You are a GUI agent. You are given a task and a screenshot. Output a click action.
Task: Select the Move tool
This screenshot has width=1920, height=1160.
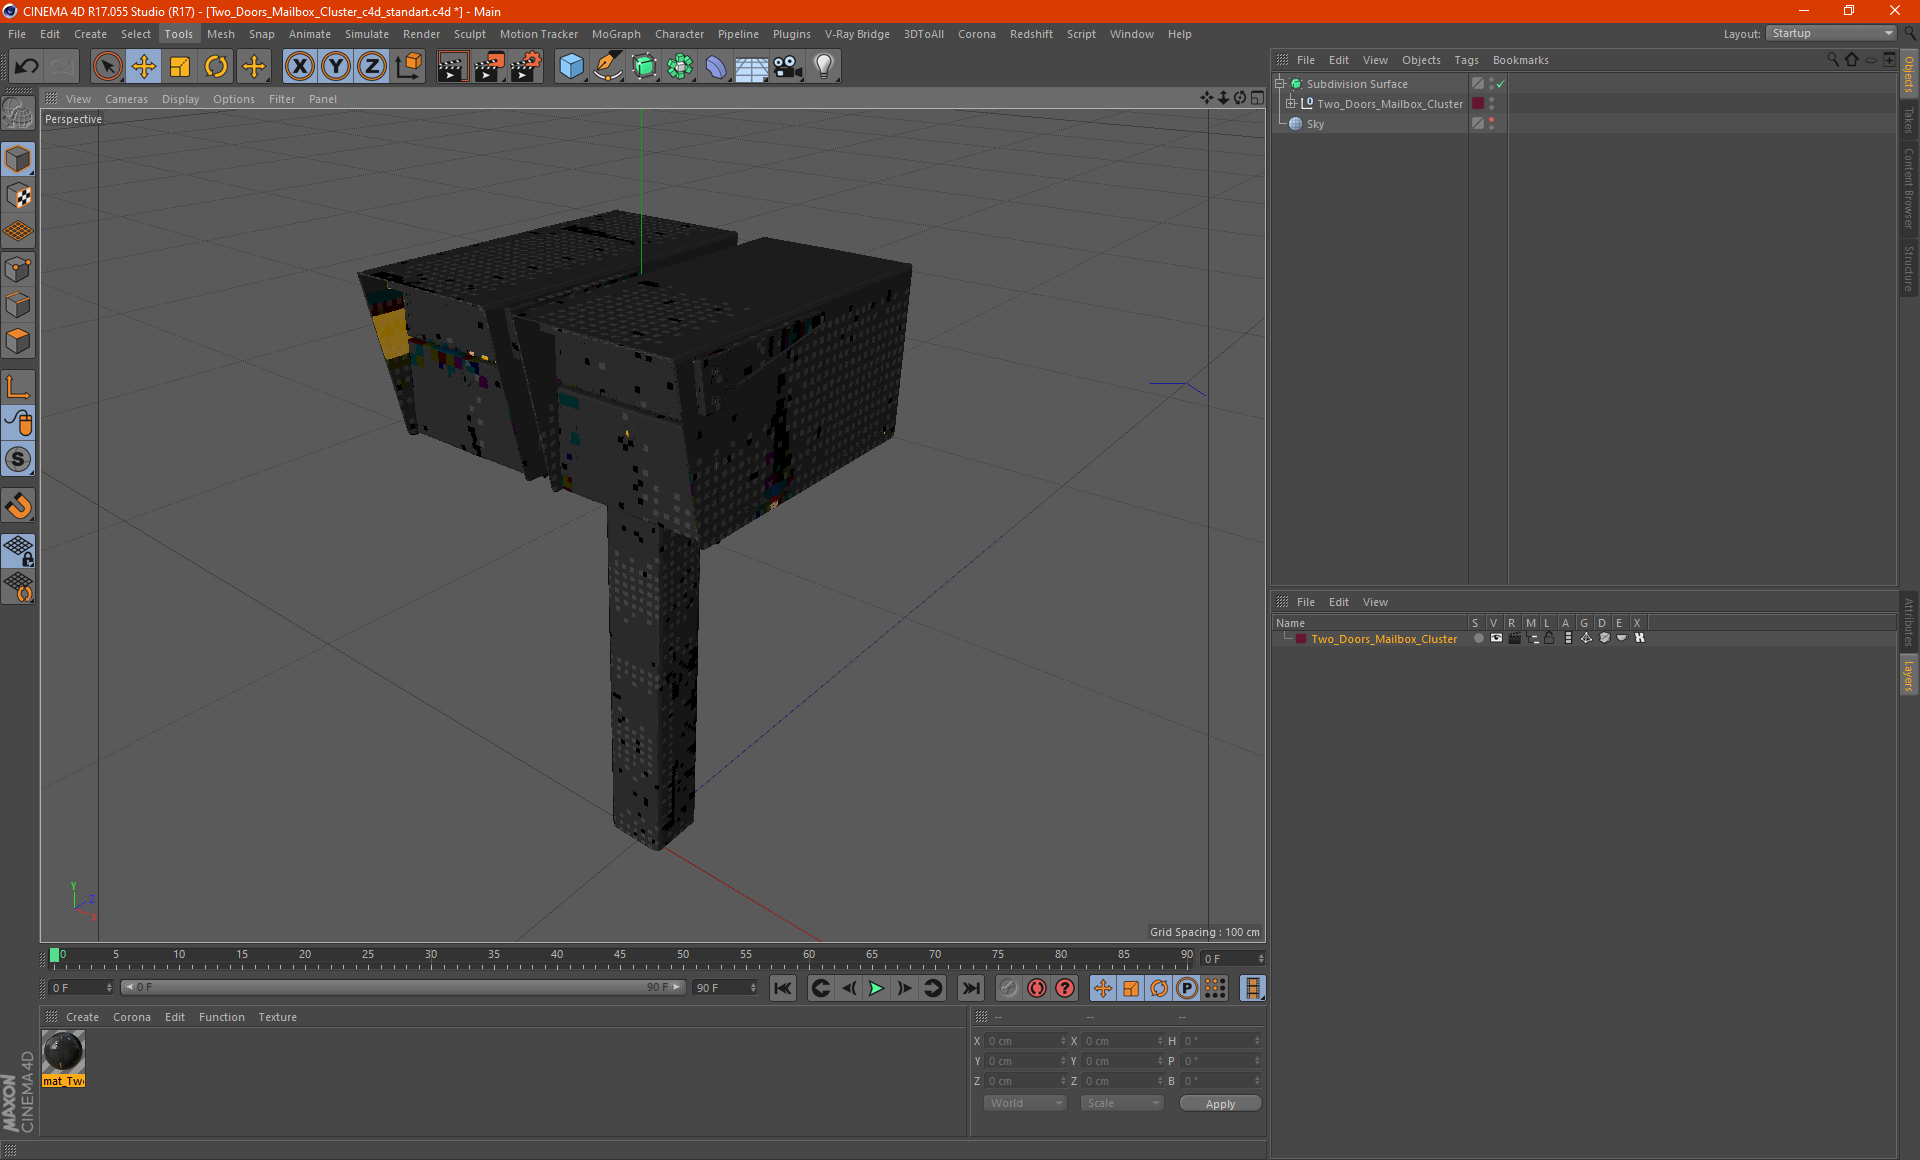(x=144, y=67)
